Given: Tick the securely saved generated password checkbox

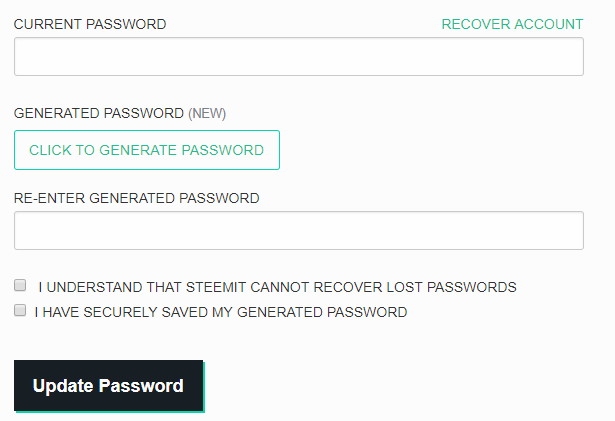Looking at the screenshot, I should (x=20, y=311).
